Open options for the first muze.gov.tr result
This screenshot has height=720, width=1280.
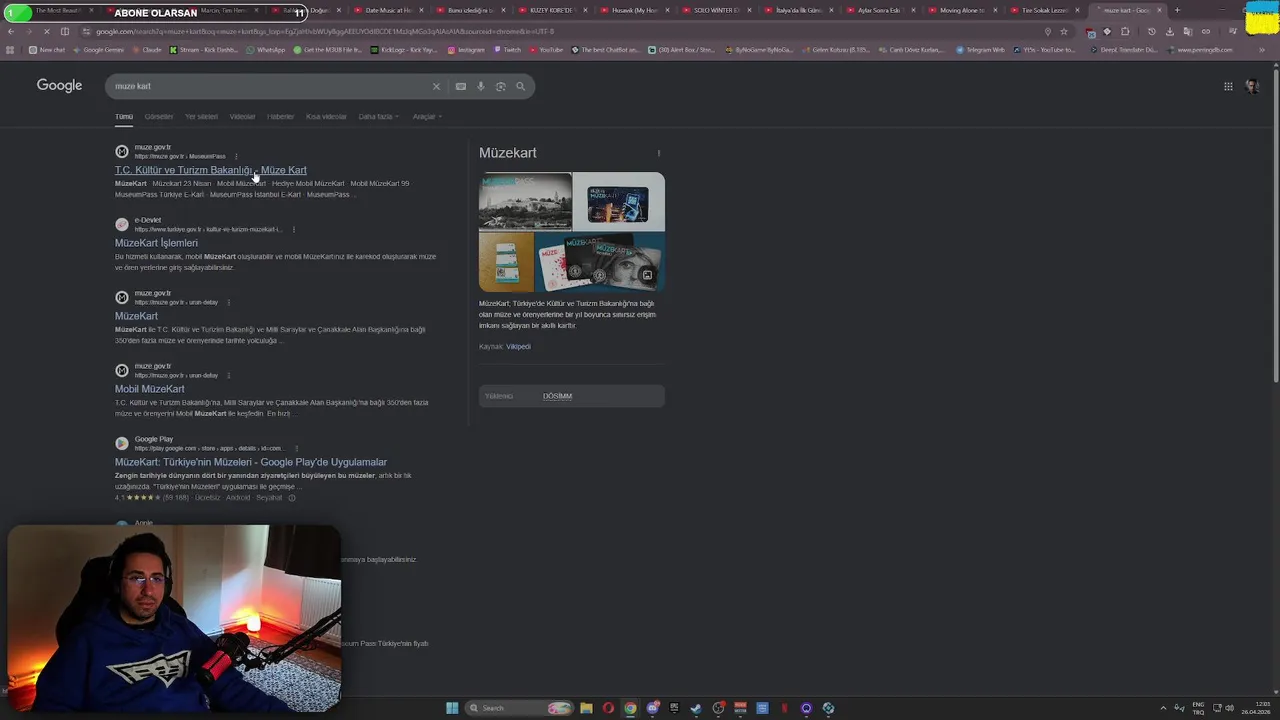[x=236, y=156]
